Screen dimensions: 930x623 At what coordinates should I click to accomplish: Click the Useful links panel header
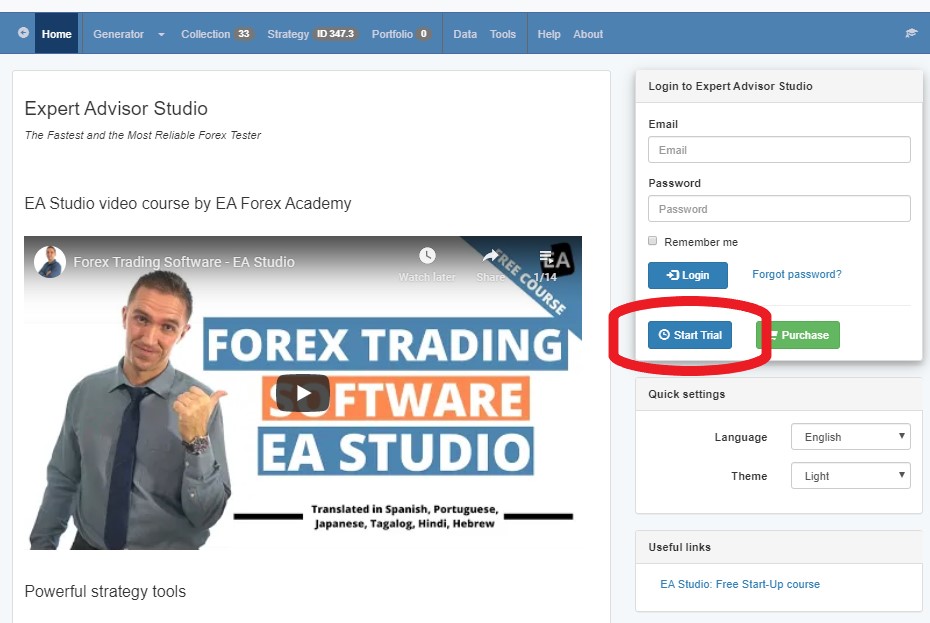tap(779, 547)
